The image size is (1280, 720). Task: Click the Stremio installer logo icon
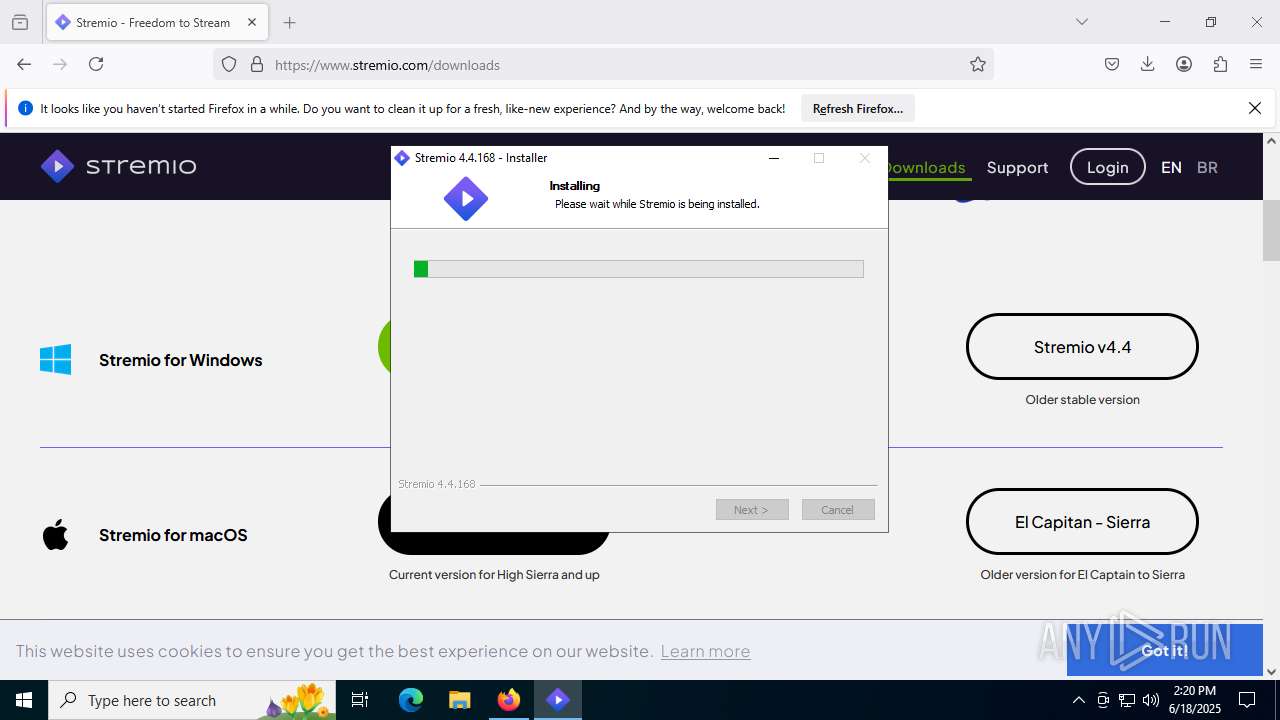[x=466, y=199]
